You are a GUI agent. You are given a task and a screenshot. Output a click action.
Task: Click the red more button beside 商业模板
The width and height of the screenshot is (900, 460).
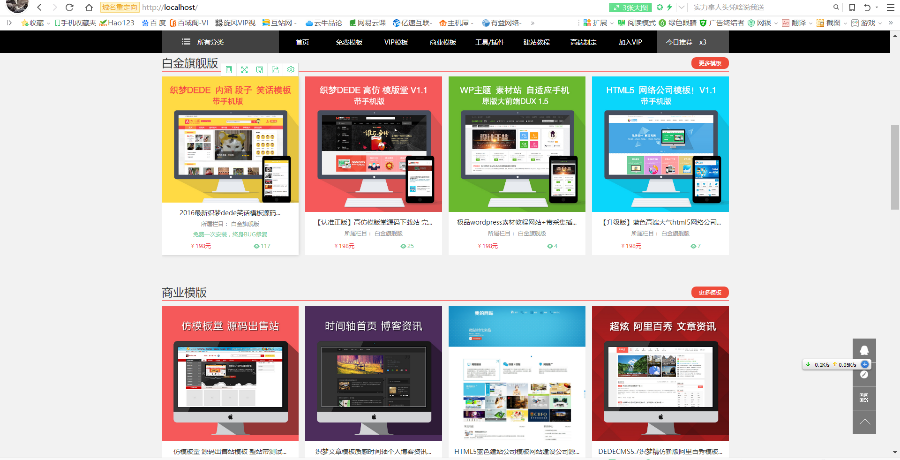click(x=709, y=292)
